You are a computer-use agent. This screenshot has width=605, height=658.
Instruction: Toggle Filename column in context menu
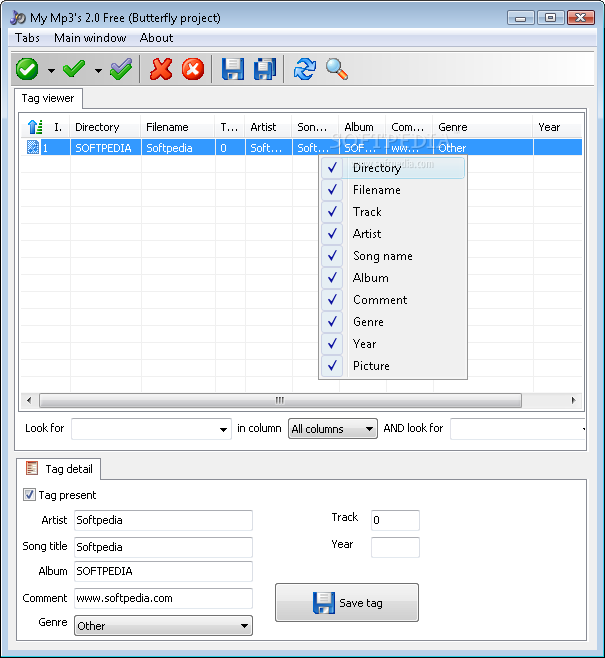coord(393,190)
